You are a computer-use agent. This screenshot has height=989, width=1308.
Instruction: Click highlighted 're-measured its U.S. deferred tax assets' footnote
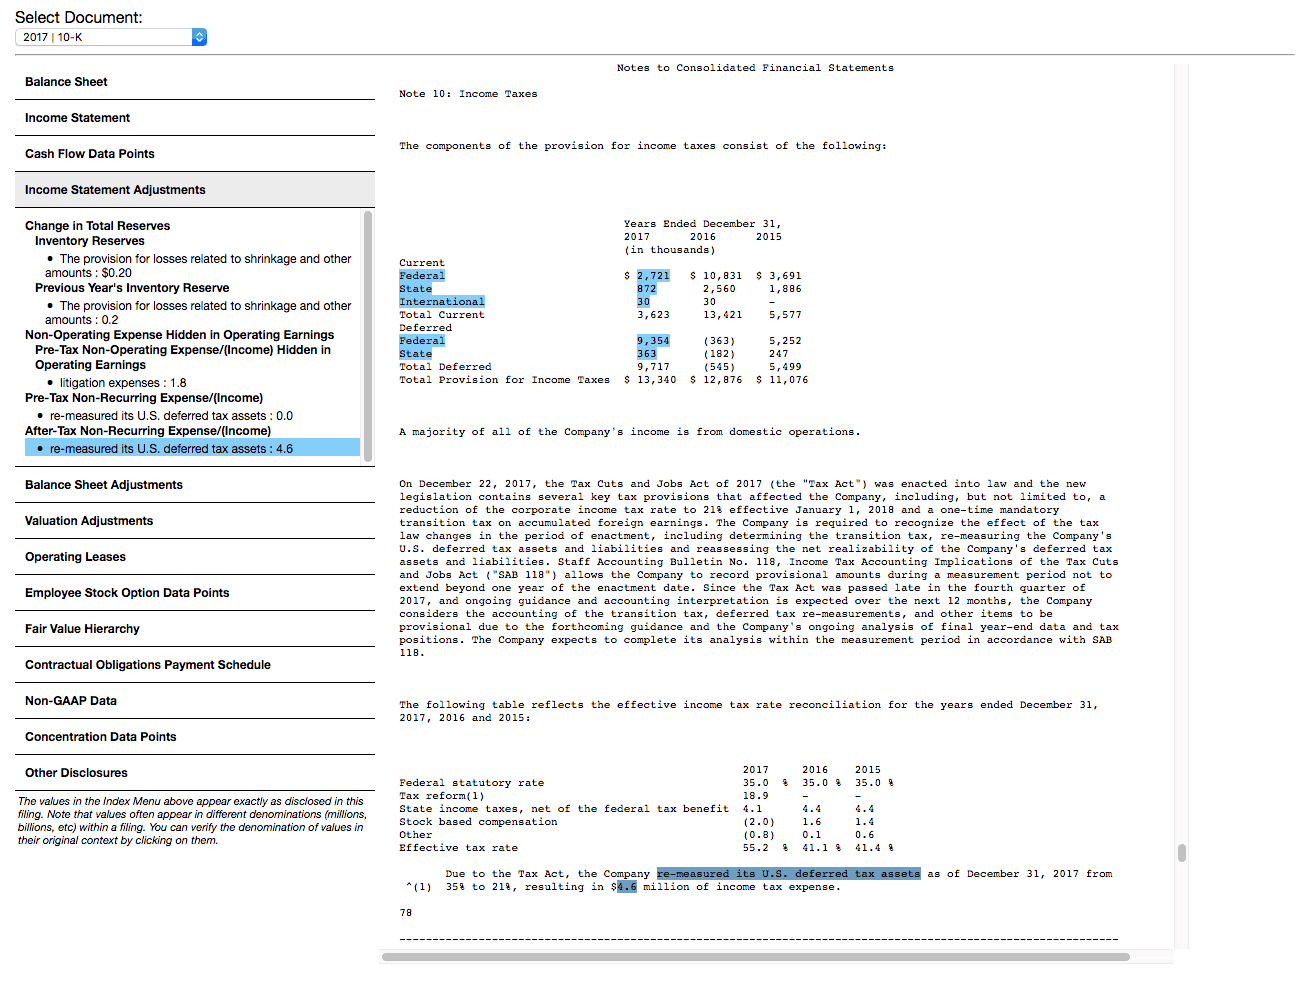(788, 874)
